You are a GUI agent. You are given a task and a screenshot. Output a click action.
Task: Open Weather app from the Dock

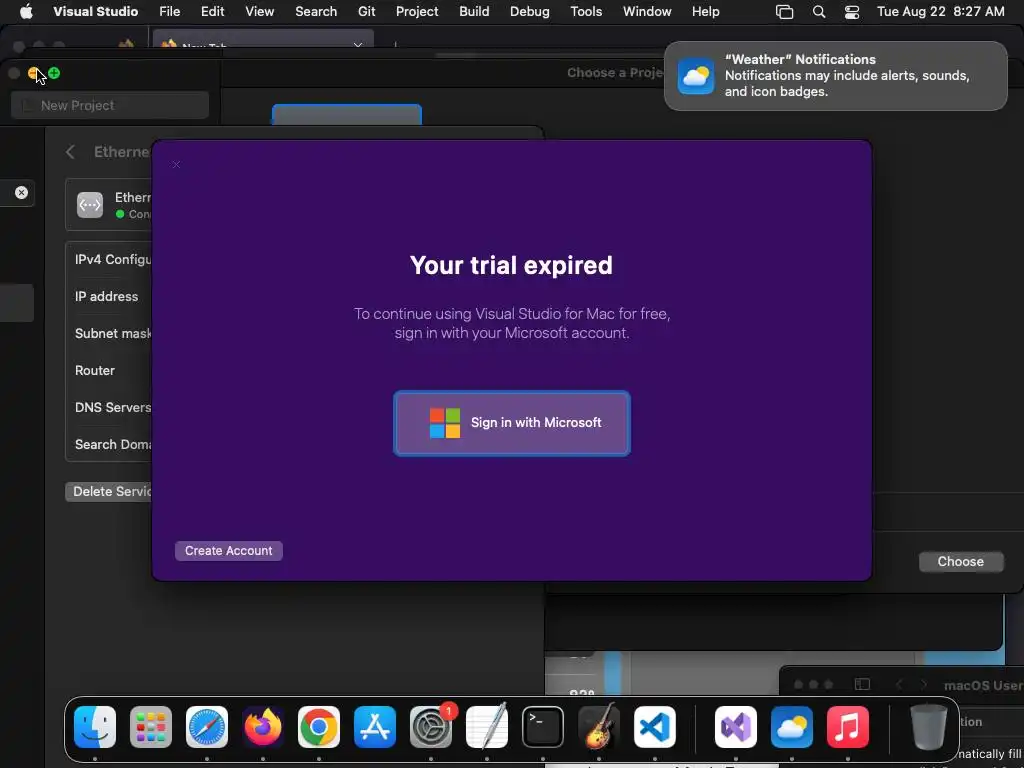point(792,727)
